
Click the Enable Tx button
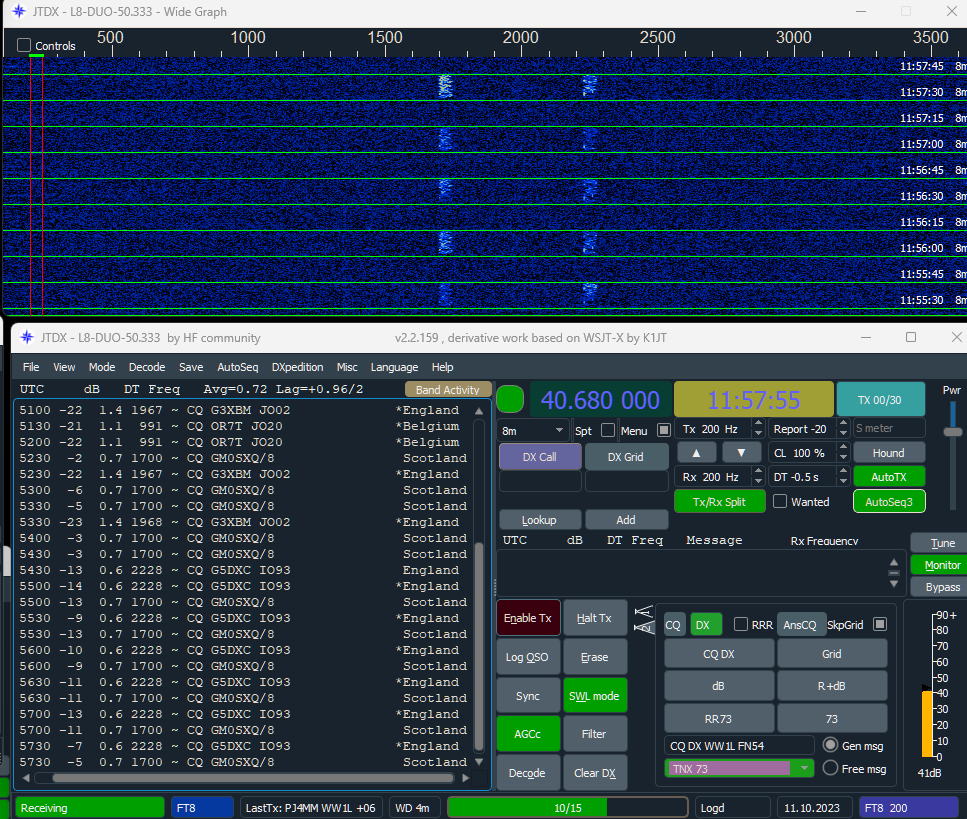[x=528, y=618]
